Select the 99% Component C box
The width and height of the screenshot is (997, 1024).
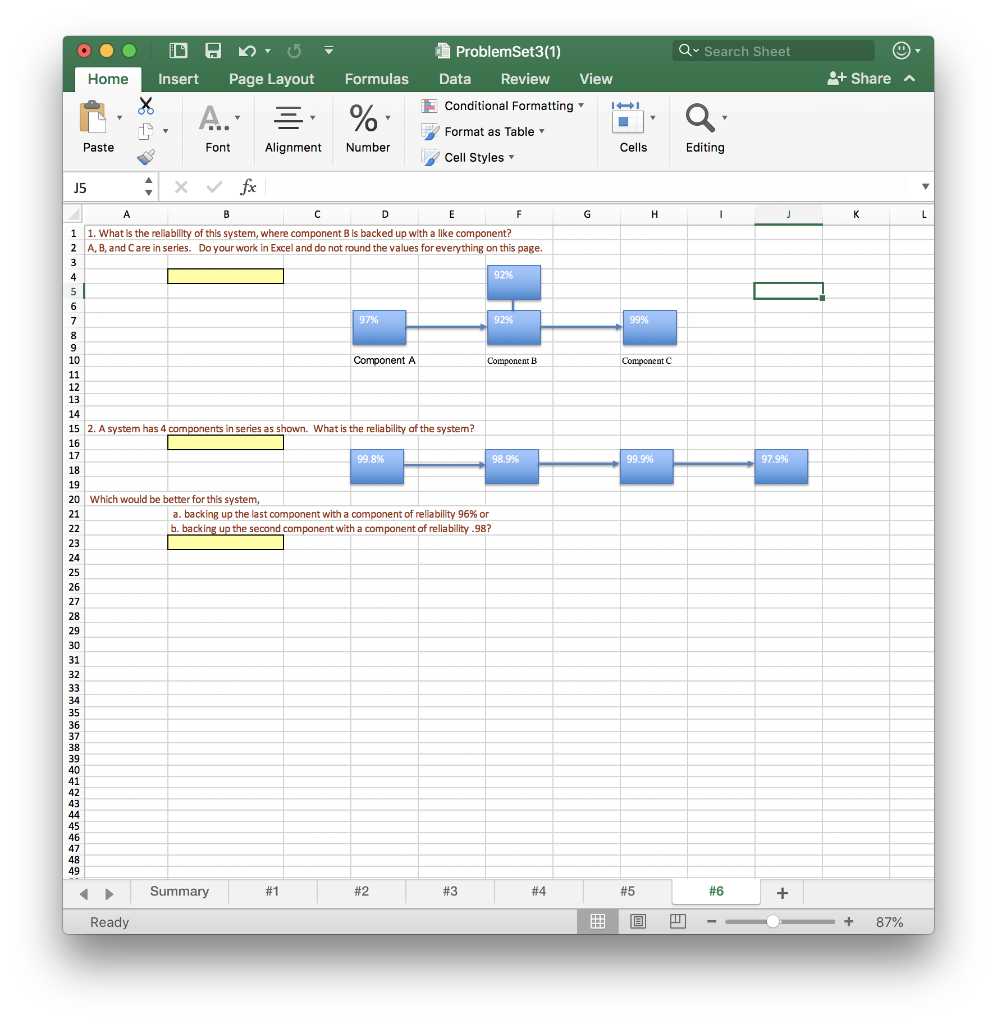650,327
